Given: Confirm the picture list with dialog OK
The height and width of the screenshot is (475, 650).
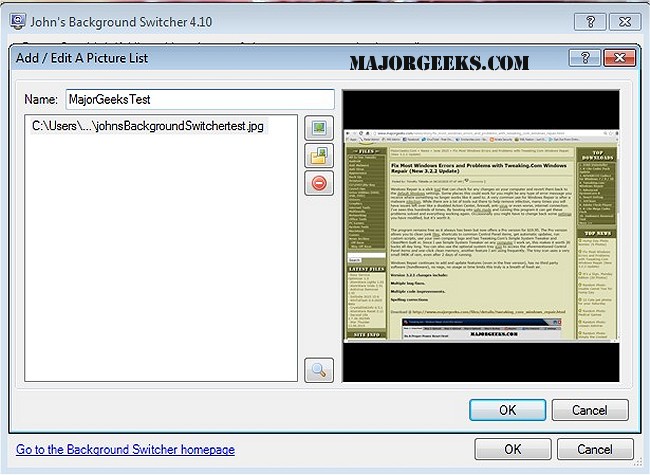Looking at the screenshot, I should [x=507, y=410].
